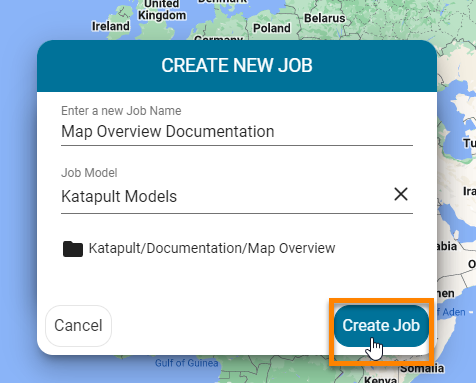This screenshot has width=476, height=383.
Task: Focus the Job Name input field
Action: (237, 132)
